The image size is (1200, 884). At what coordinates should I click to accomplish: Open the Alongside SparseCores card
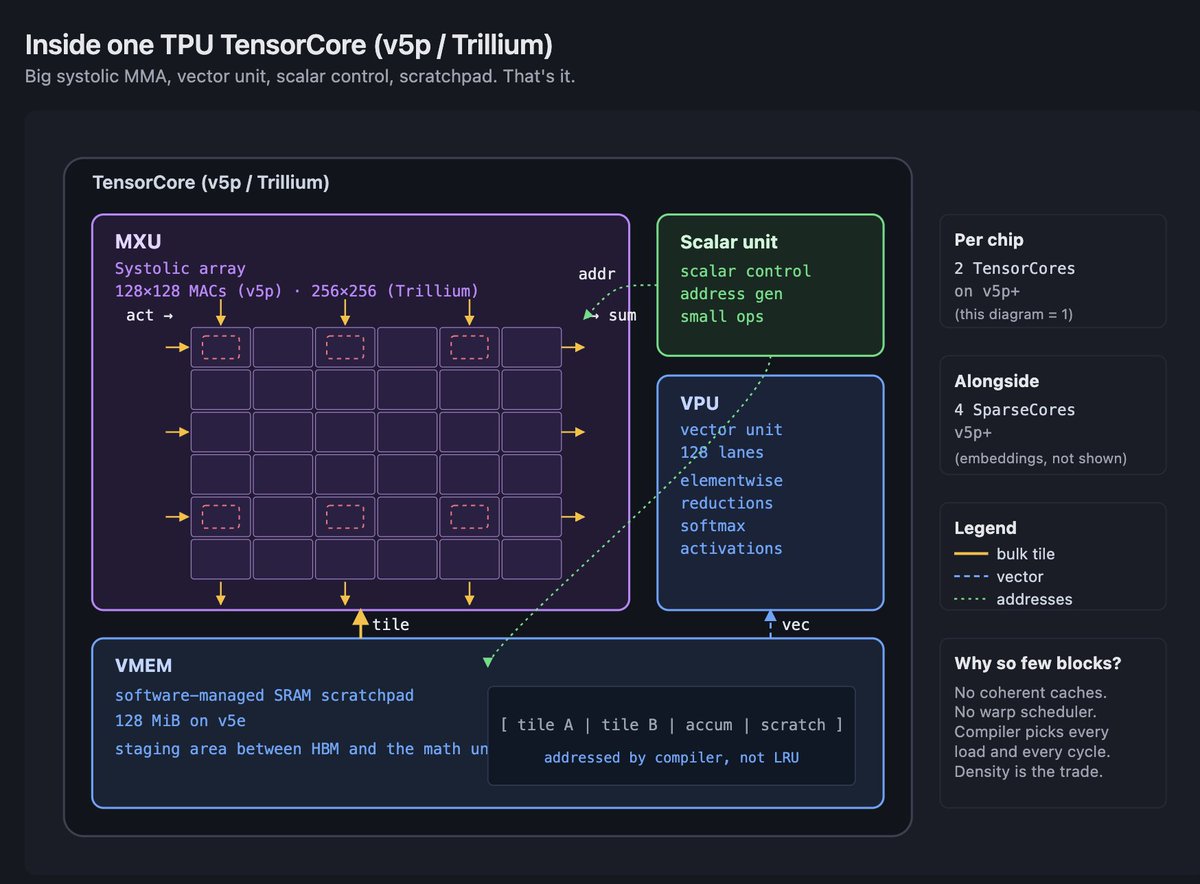click(1052, 415)
